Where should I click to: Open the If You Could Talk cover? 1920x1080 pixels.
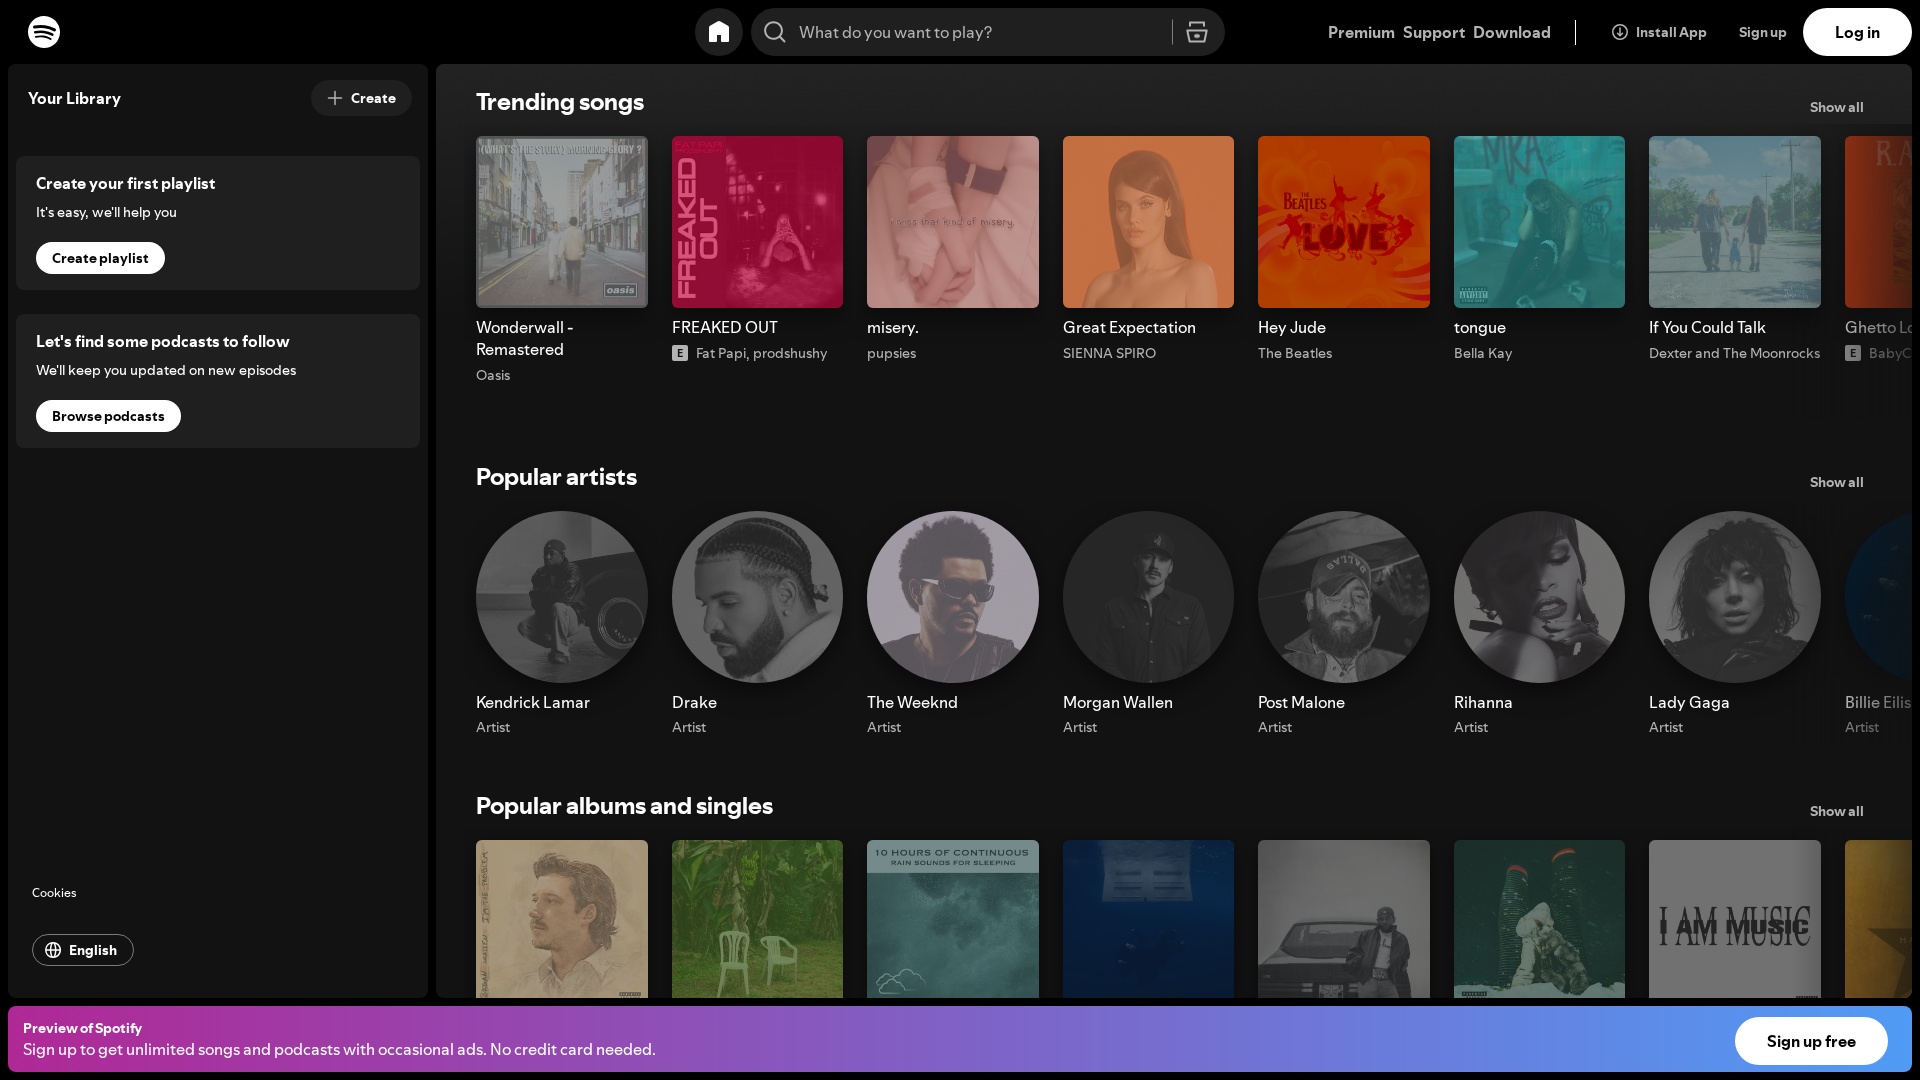tap(1735, 222)
